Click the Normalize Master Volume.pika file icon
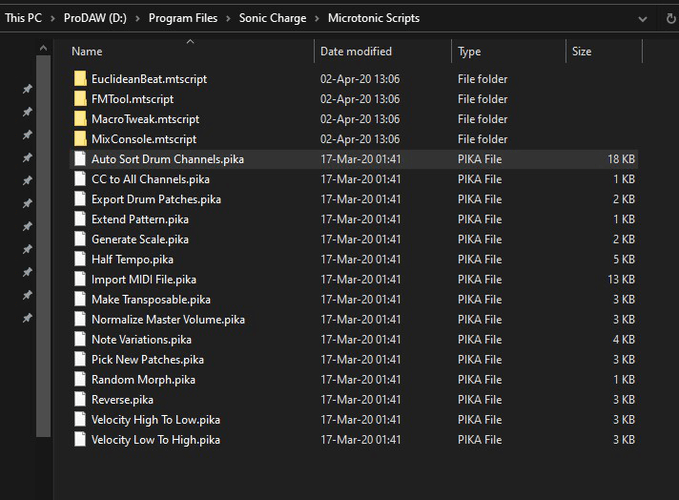 (x=80, y=319)
